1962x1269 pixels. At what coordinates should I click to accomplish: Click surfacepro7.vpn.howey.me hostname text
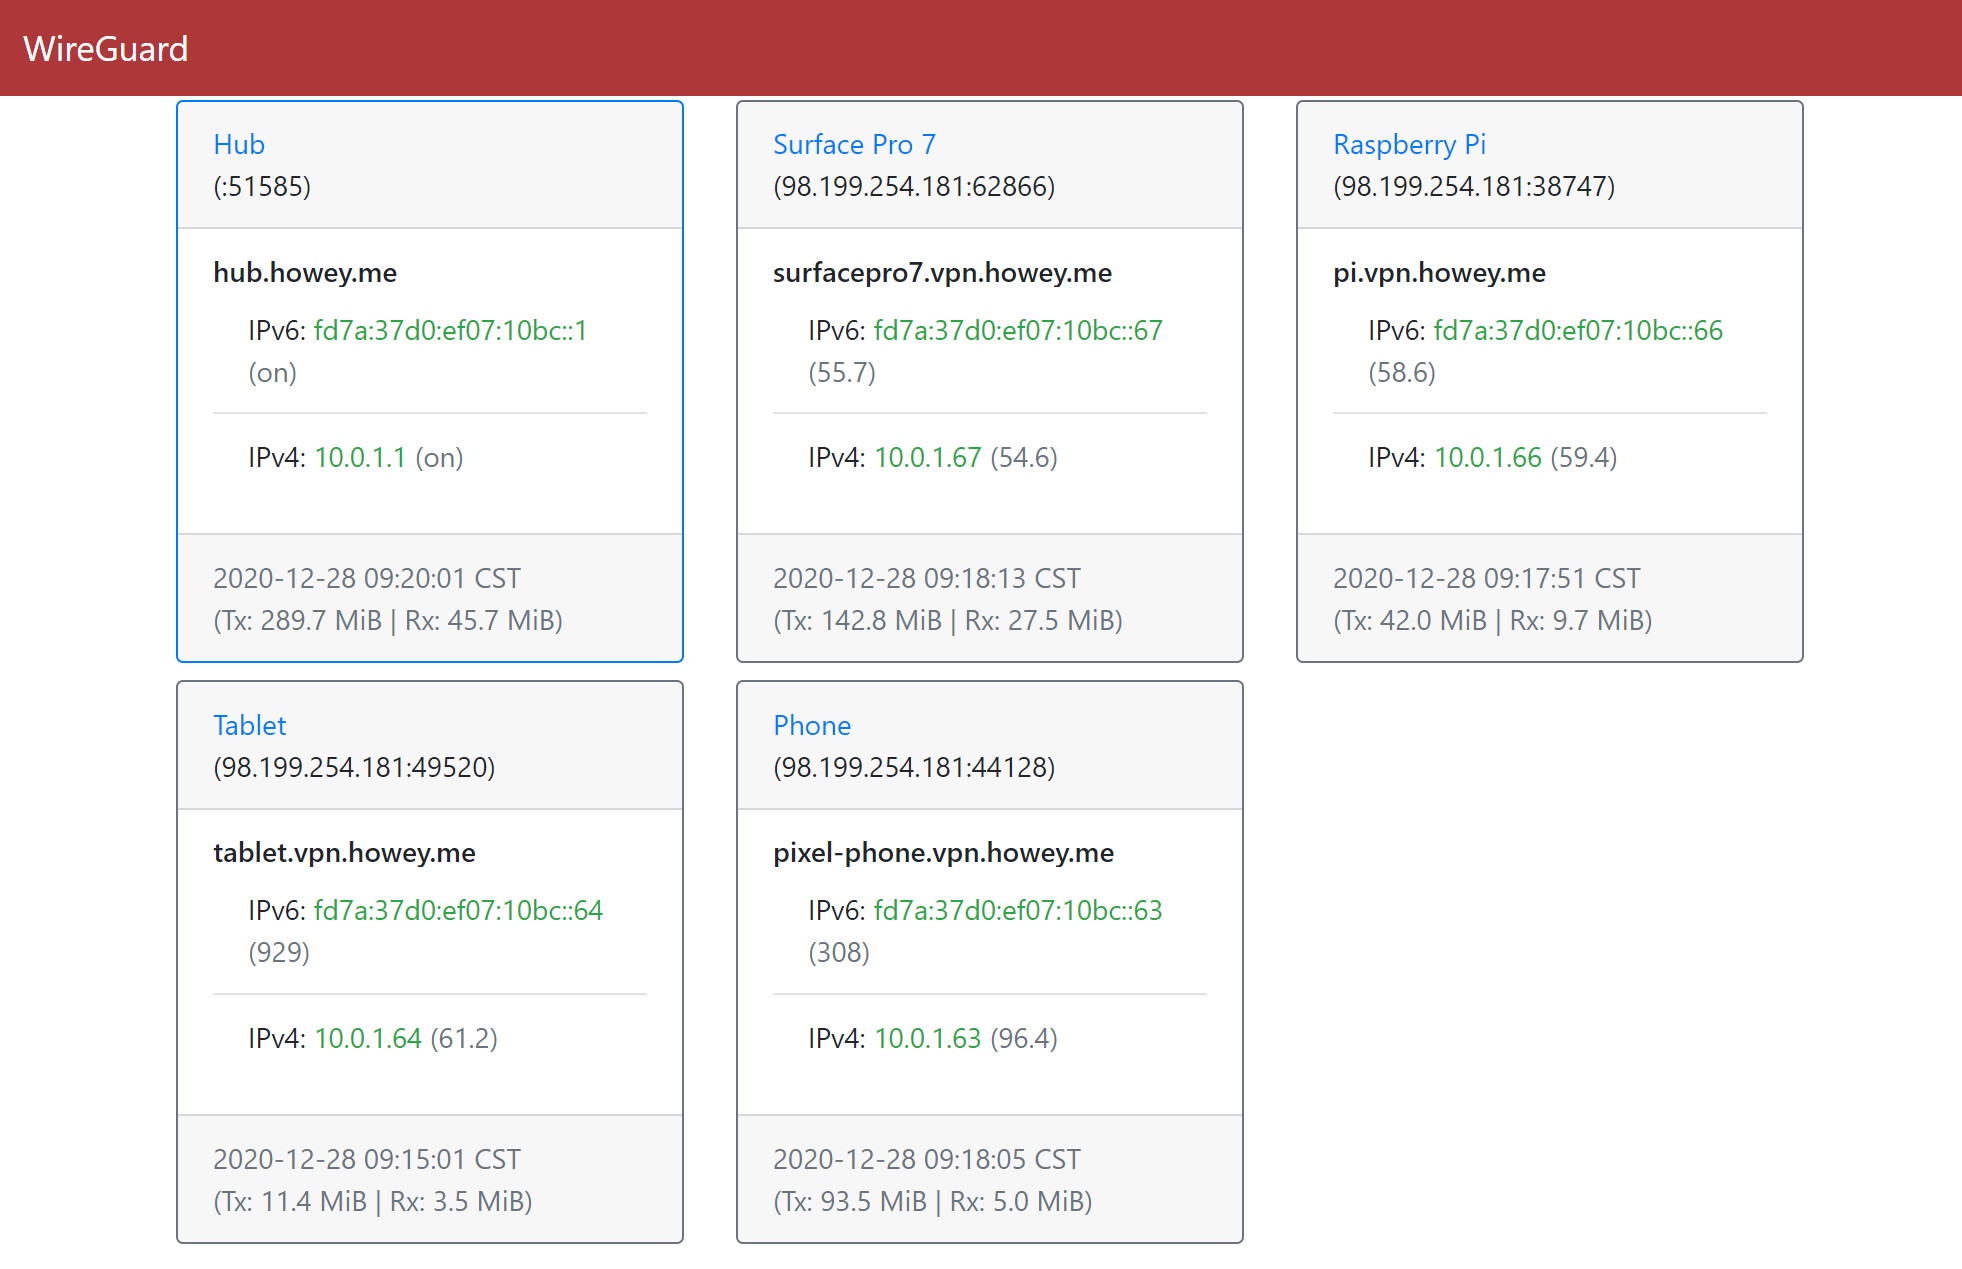942,272
